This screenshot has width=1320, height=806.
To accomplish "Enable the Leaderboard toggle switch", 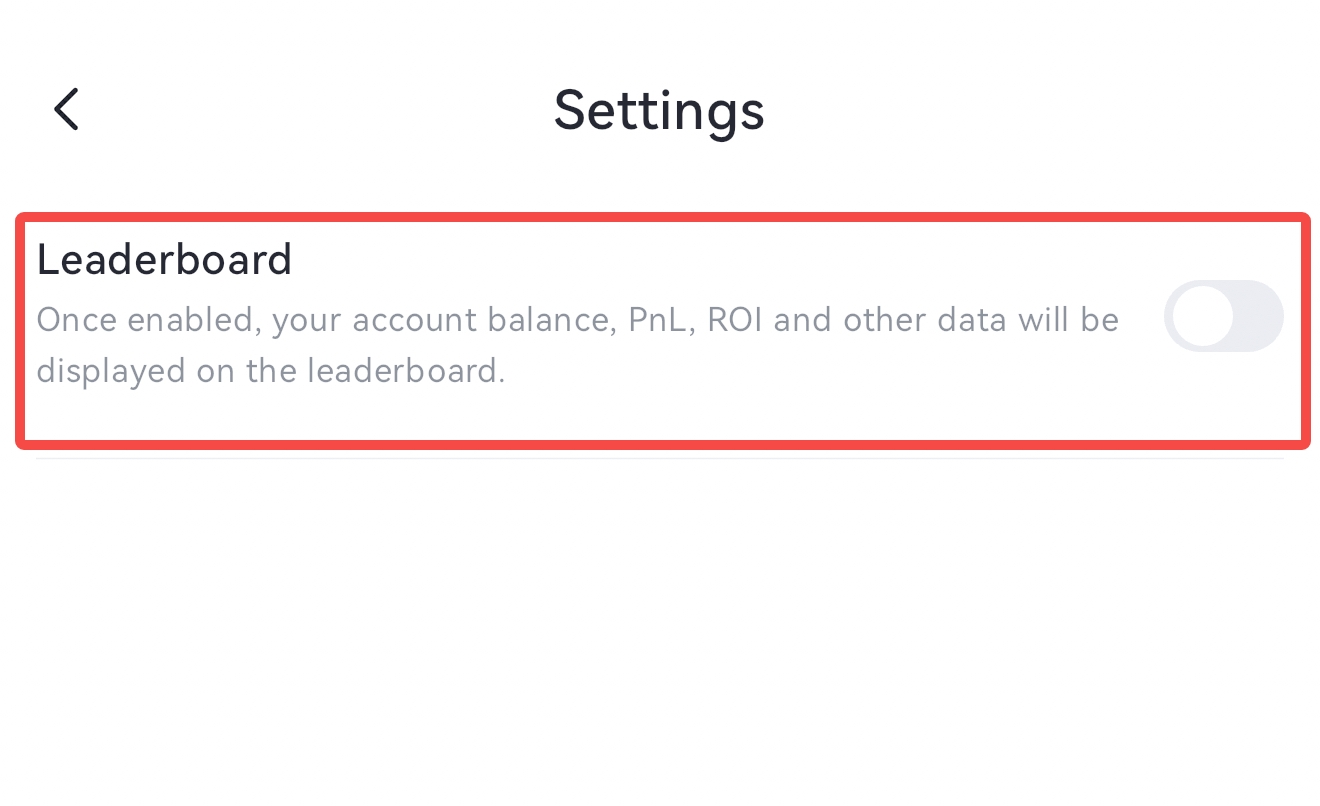I will (x=1223, y=316).
